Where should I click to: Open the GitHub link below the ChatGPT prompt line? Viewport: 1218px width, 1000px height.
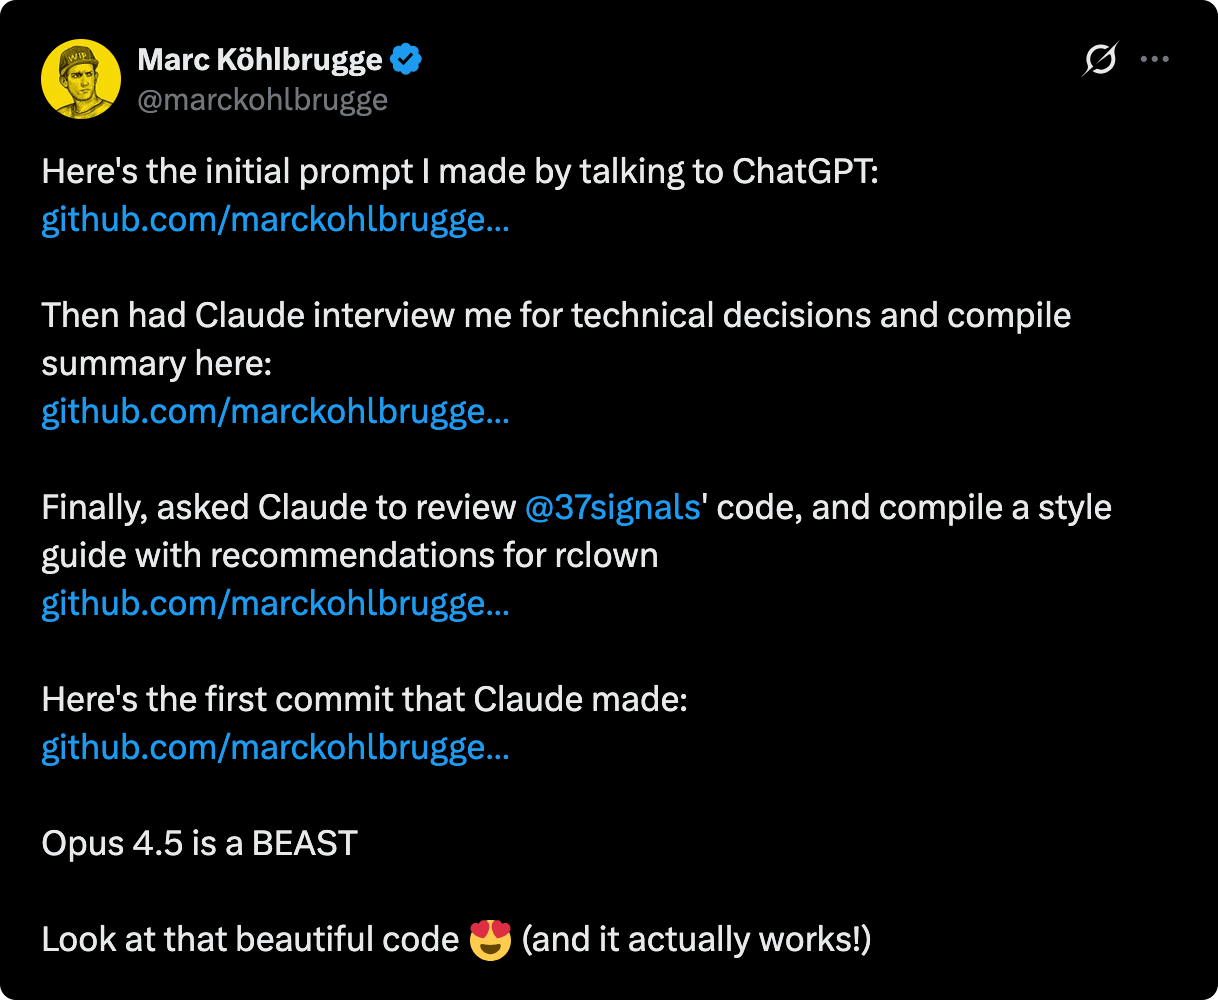pos(275,220)
